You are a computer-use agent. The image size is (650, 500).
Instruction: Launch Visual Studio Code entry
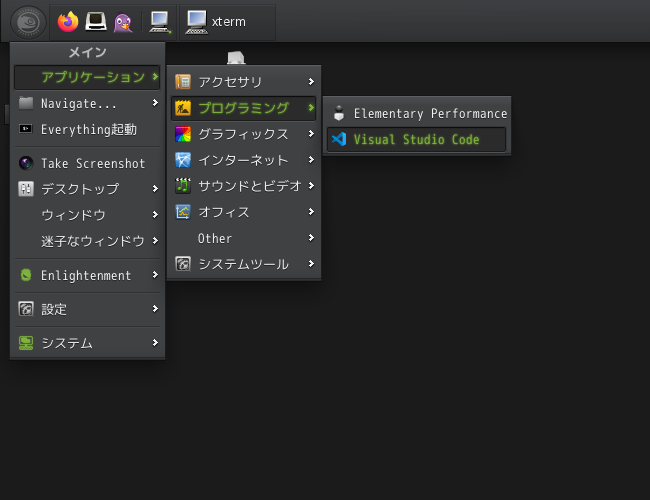tap(417, 139)
